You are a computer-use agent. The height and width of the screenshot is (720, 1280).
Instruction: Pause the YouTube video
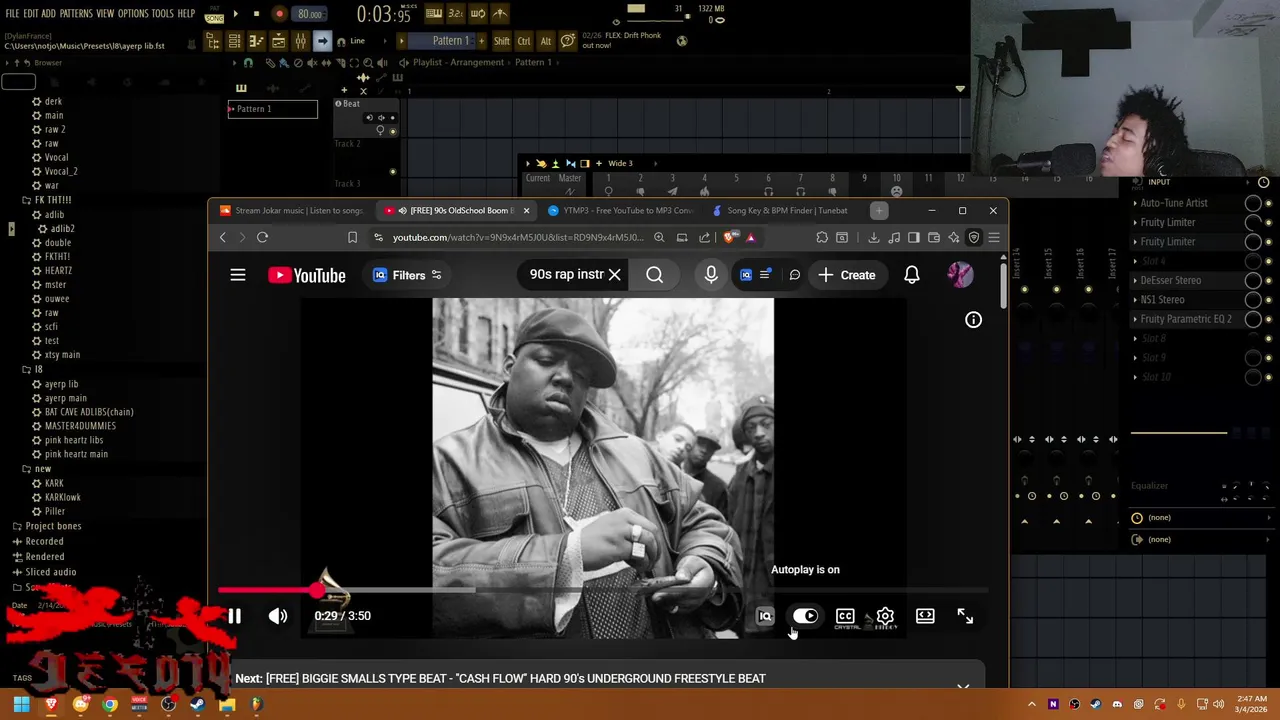coord(234,616)
